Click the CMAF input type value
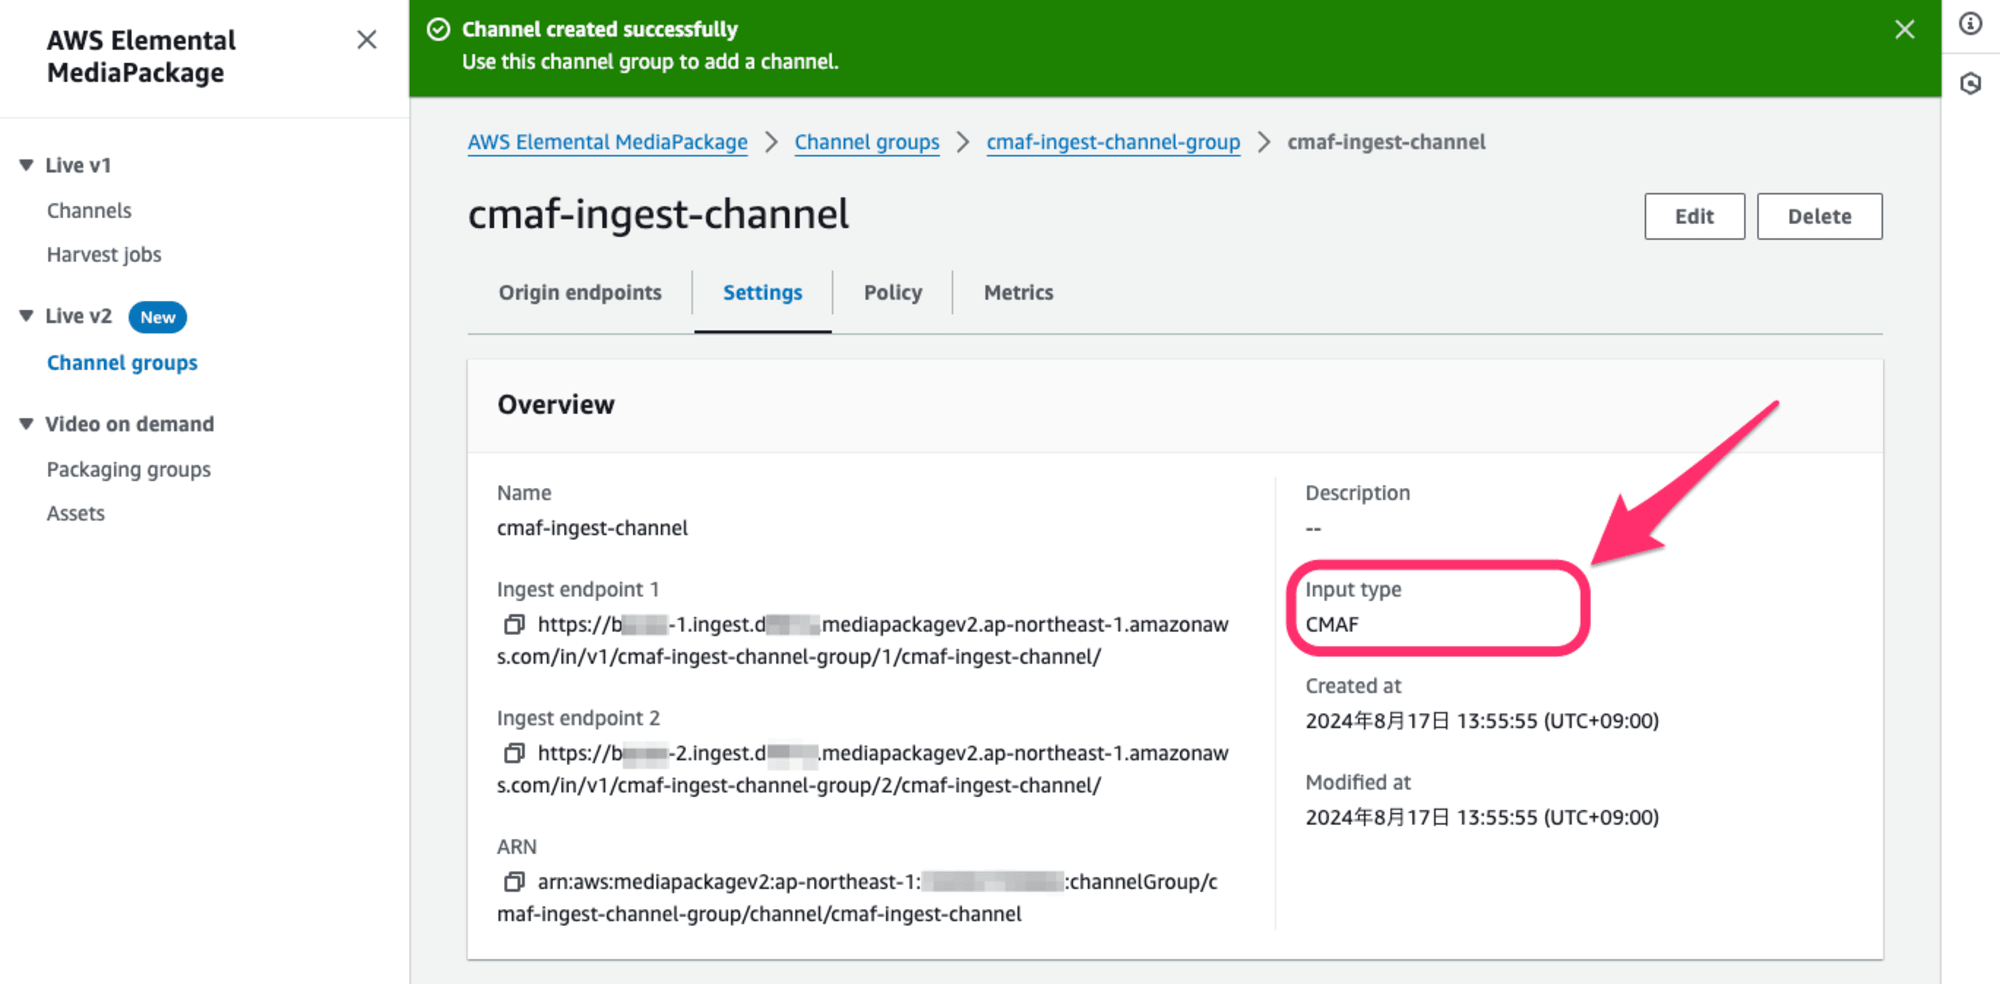The height and width of the screenshot is (984, 2000). point(1332,625)
